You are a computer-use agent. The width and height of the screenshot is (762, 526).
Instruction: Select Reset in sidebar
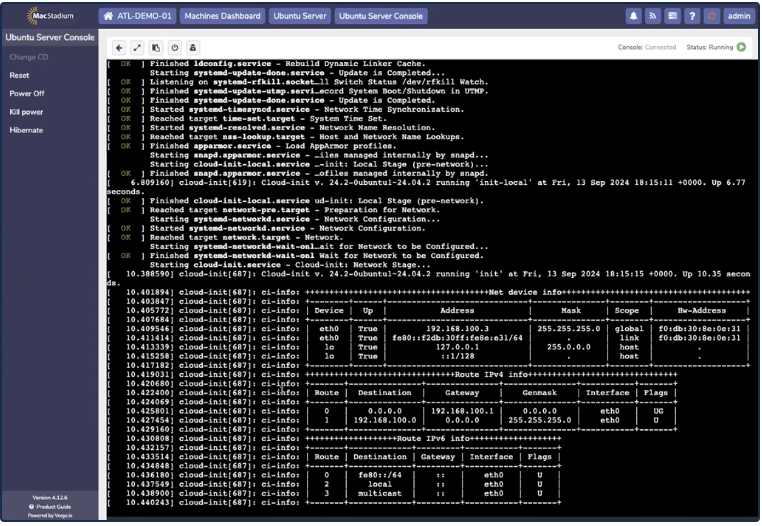[x=19, y=75]
